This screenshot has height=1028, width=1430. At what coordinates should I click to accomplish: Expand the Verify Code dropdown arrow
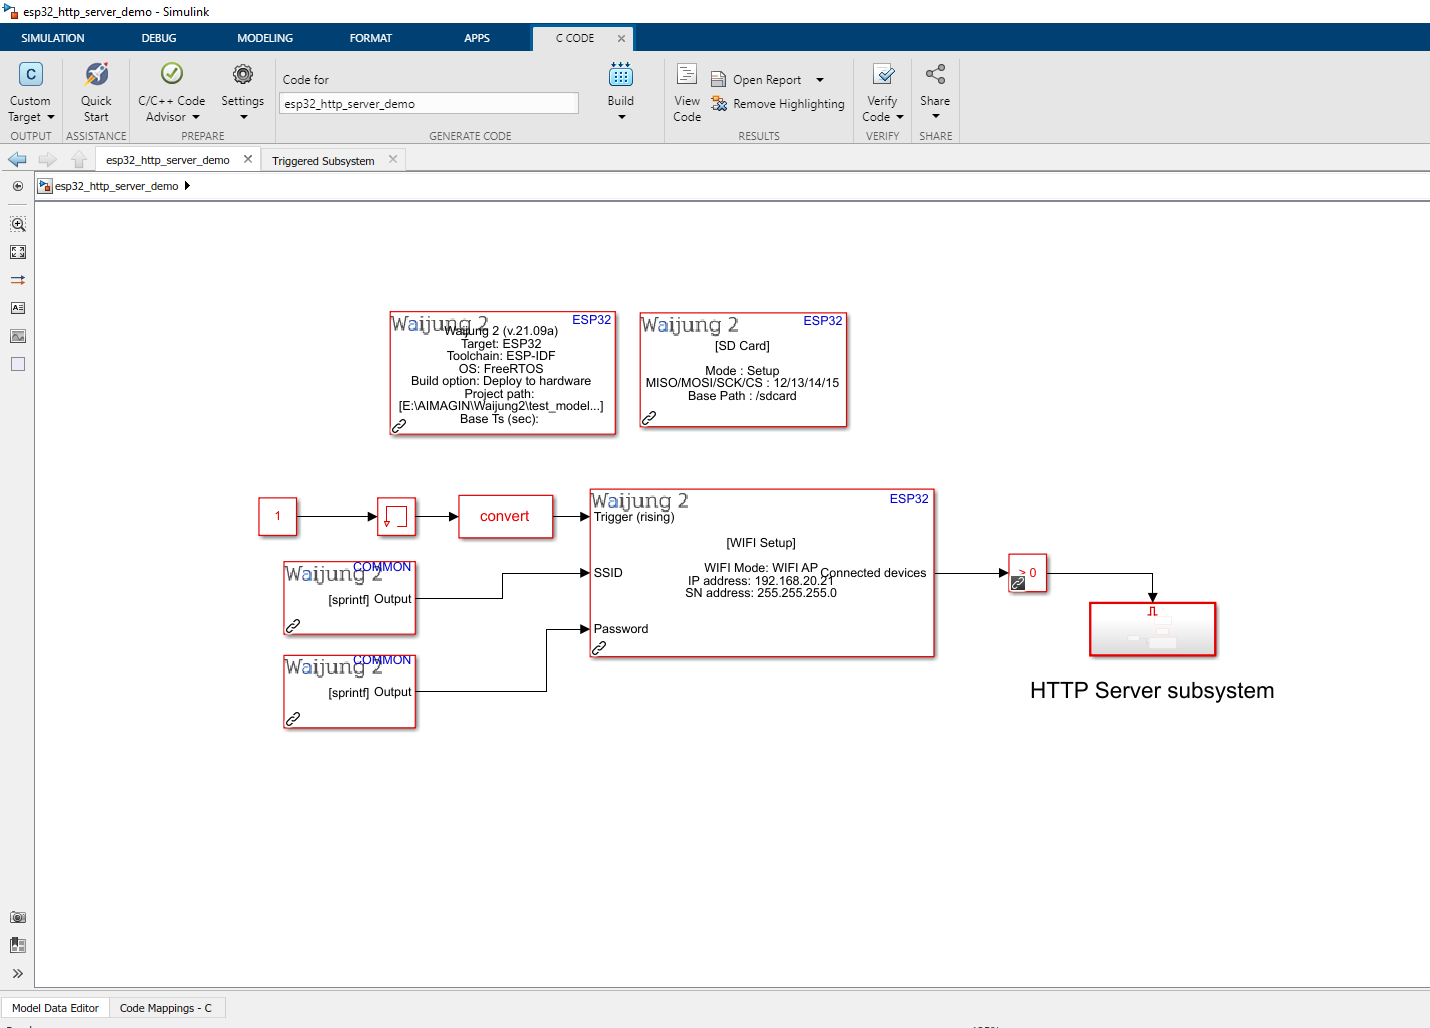(x=900, y=117)
